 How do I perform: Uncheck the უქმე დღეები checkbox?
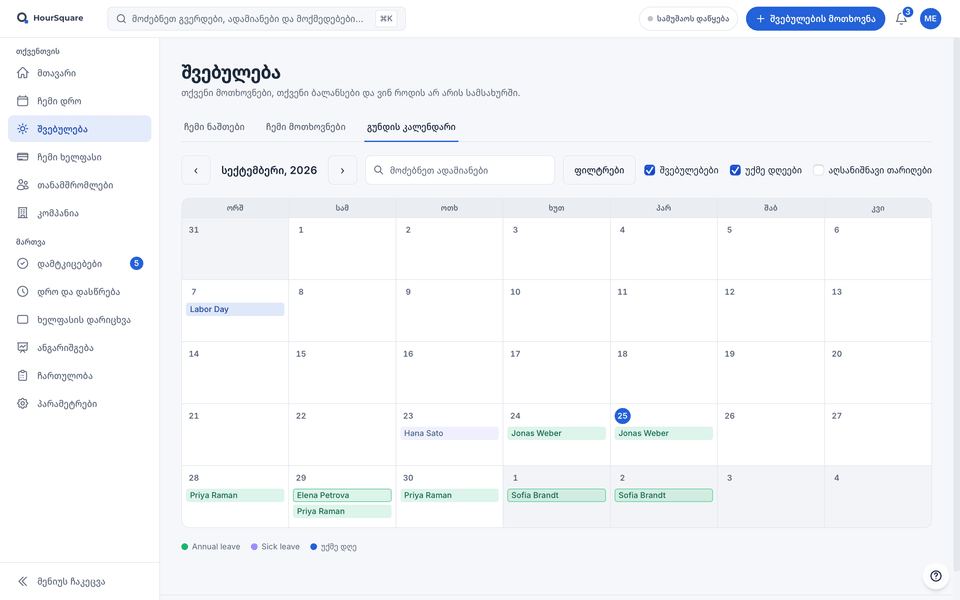click(735, 170)
